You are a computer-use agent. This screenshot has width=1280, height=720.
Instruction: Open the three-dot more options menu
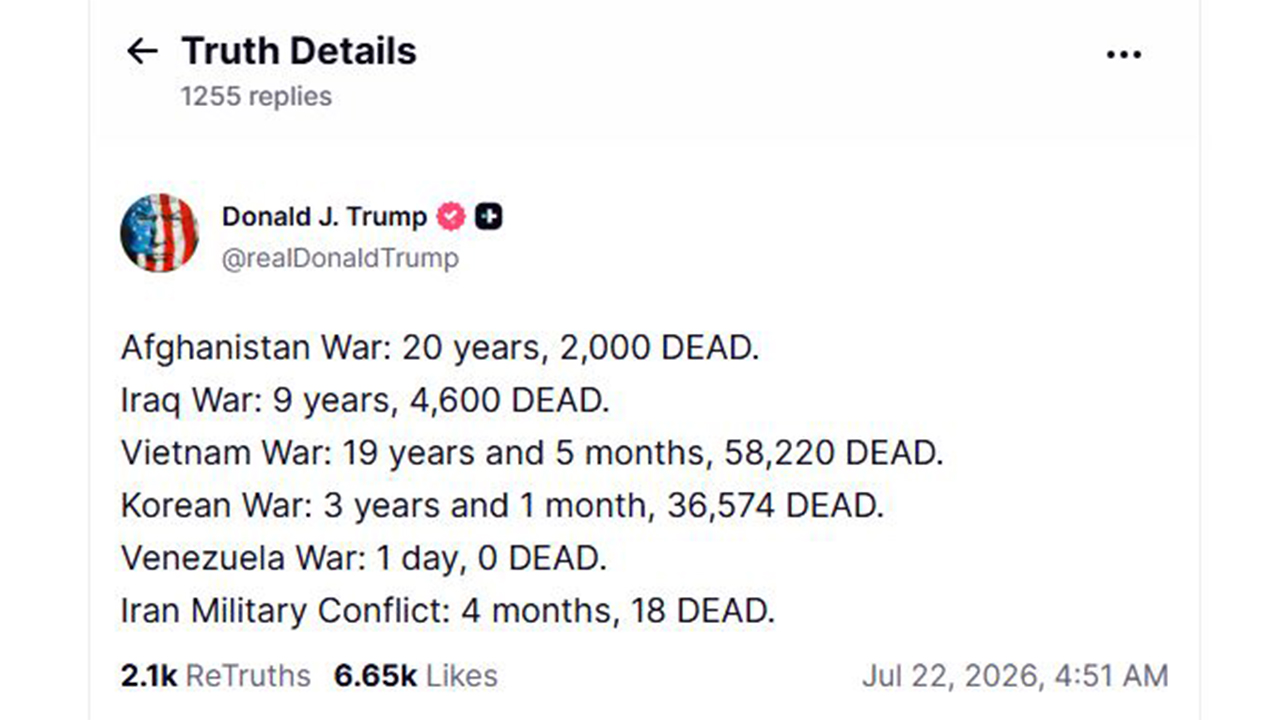coord(1123,54)
